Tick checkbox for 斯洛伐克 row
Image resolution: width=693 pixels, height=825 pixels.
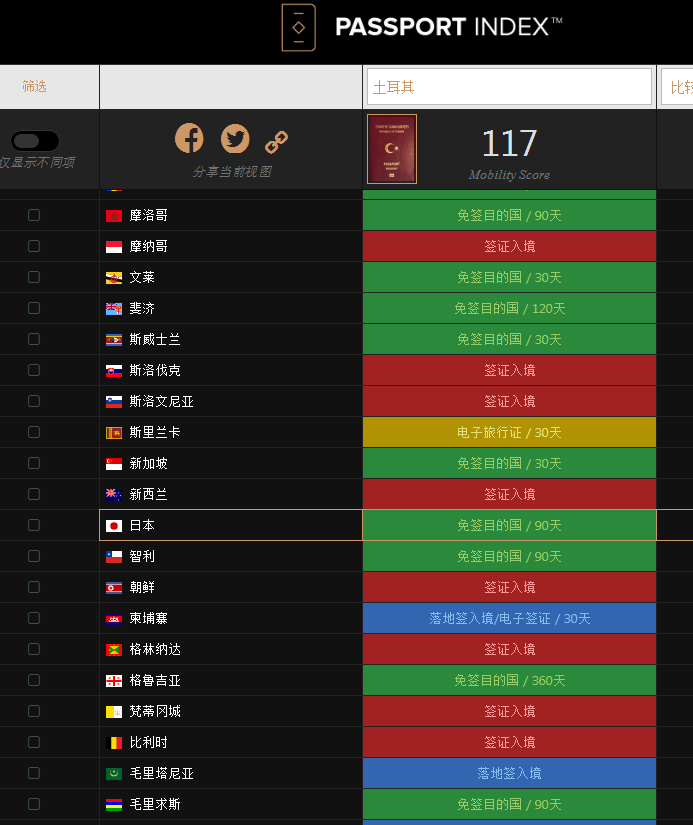click(34, 370)
